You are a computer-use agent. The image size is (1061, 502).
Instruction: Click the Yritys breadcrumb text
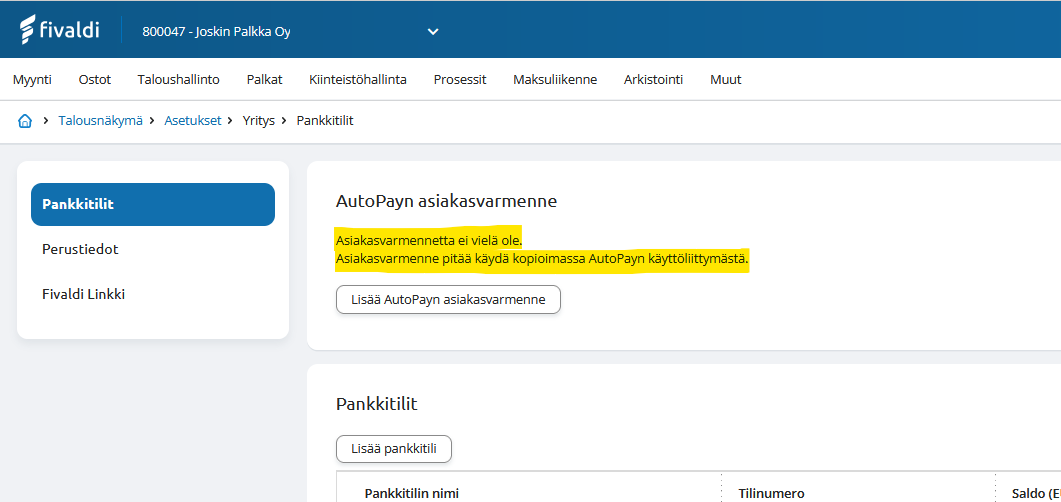point(258,121)
